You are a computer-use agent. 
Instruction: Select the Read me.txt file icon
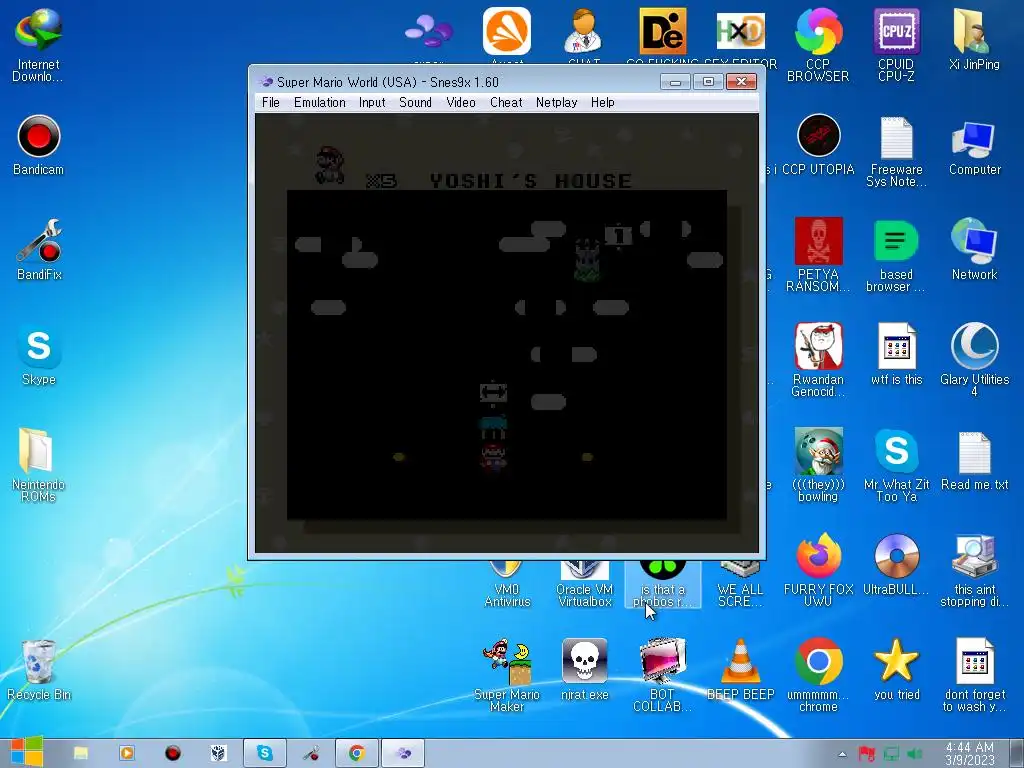pyautogui.click(x=974, y=460)
